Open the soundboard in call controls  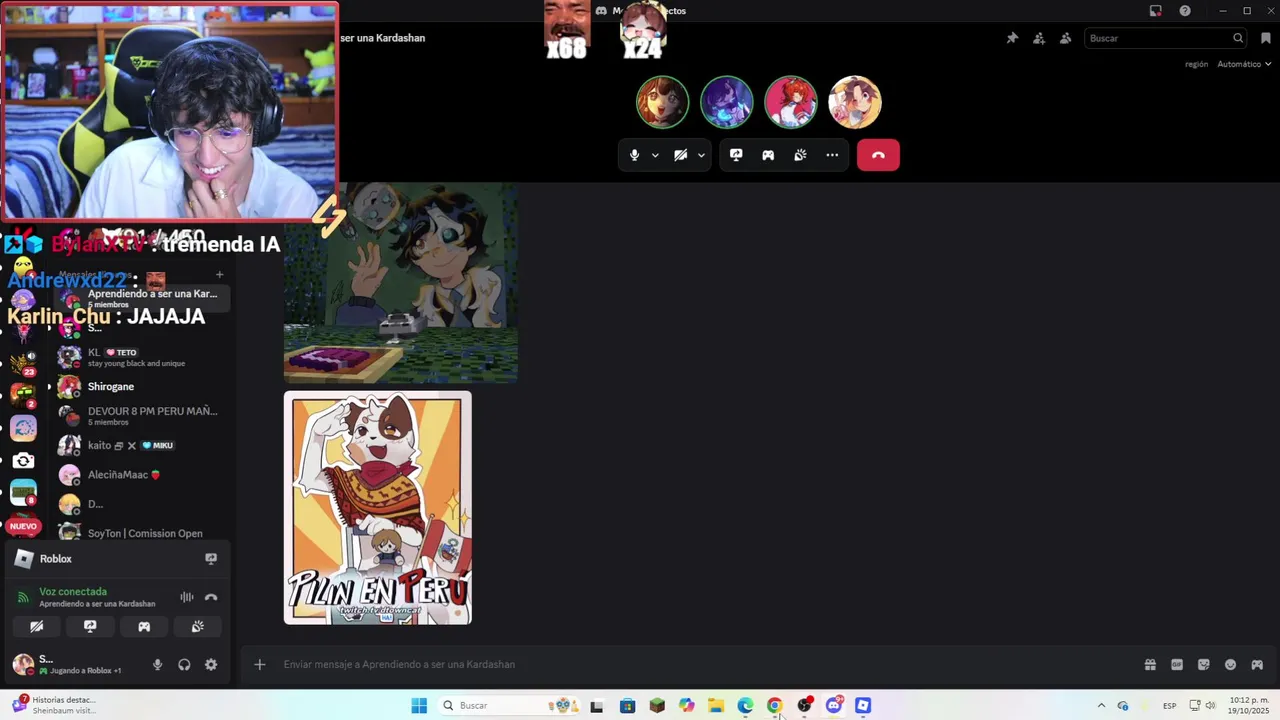coord(800,155)
